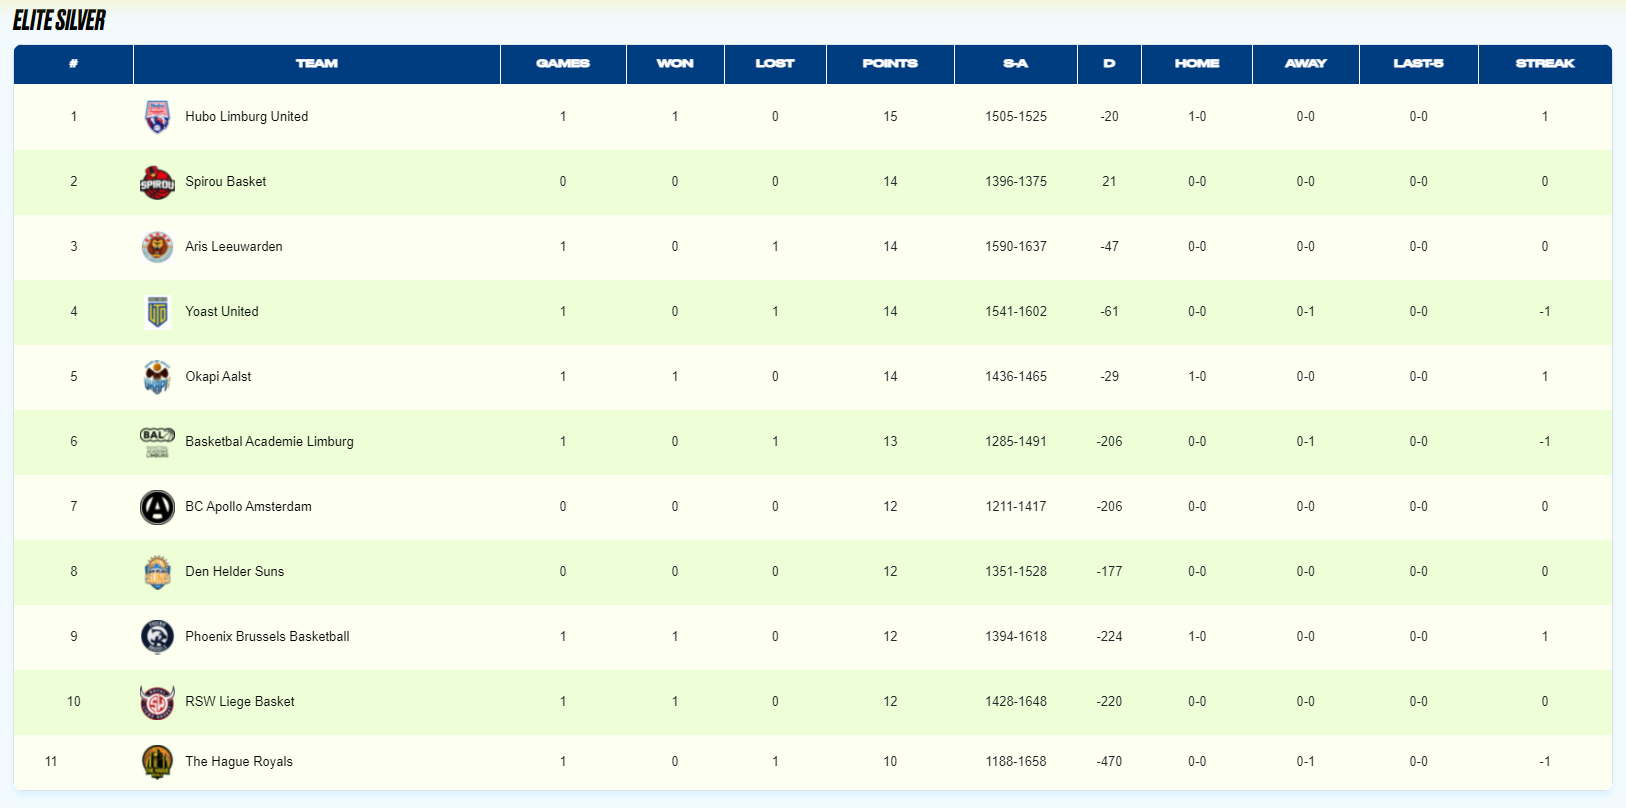Click the Spirou Basket team logo

point(157,182)
